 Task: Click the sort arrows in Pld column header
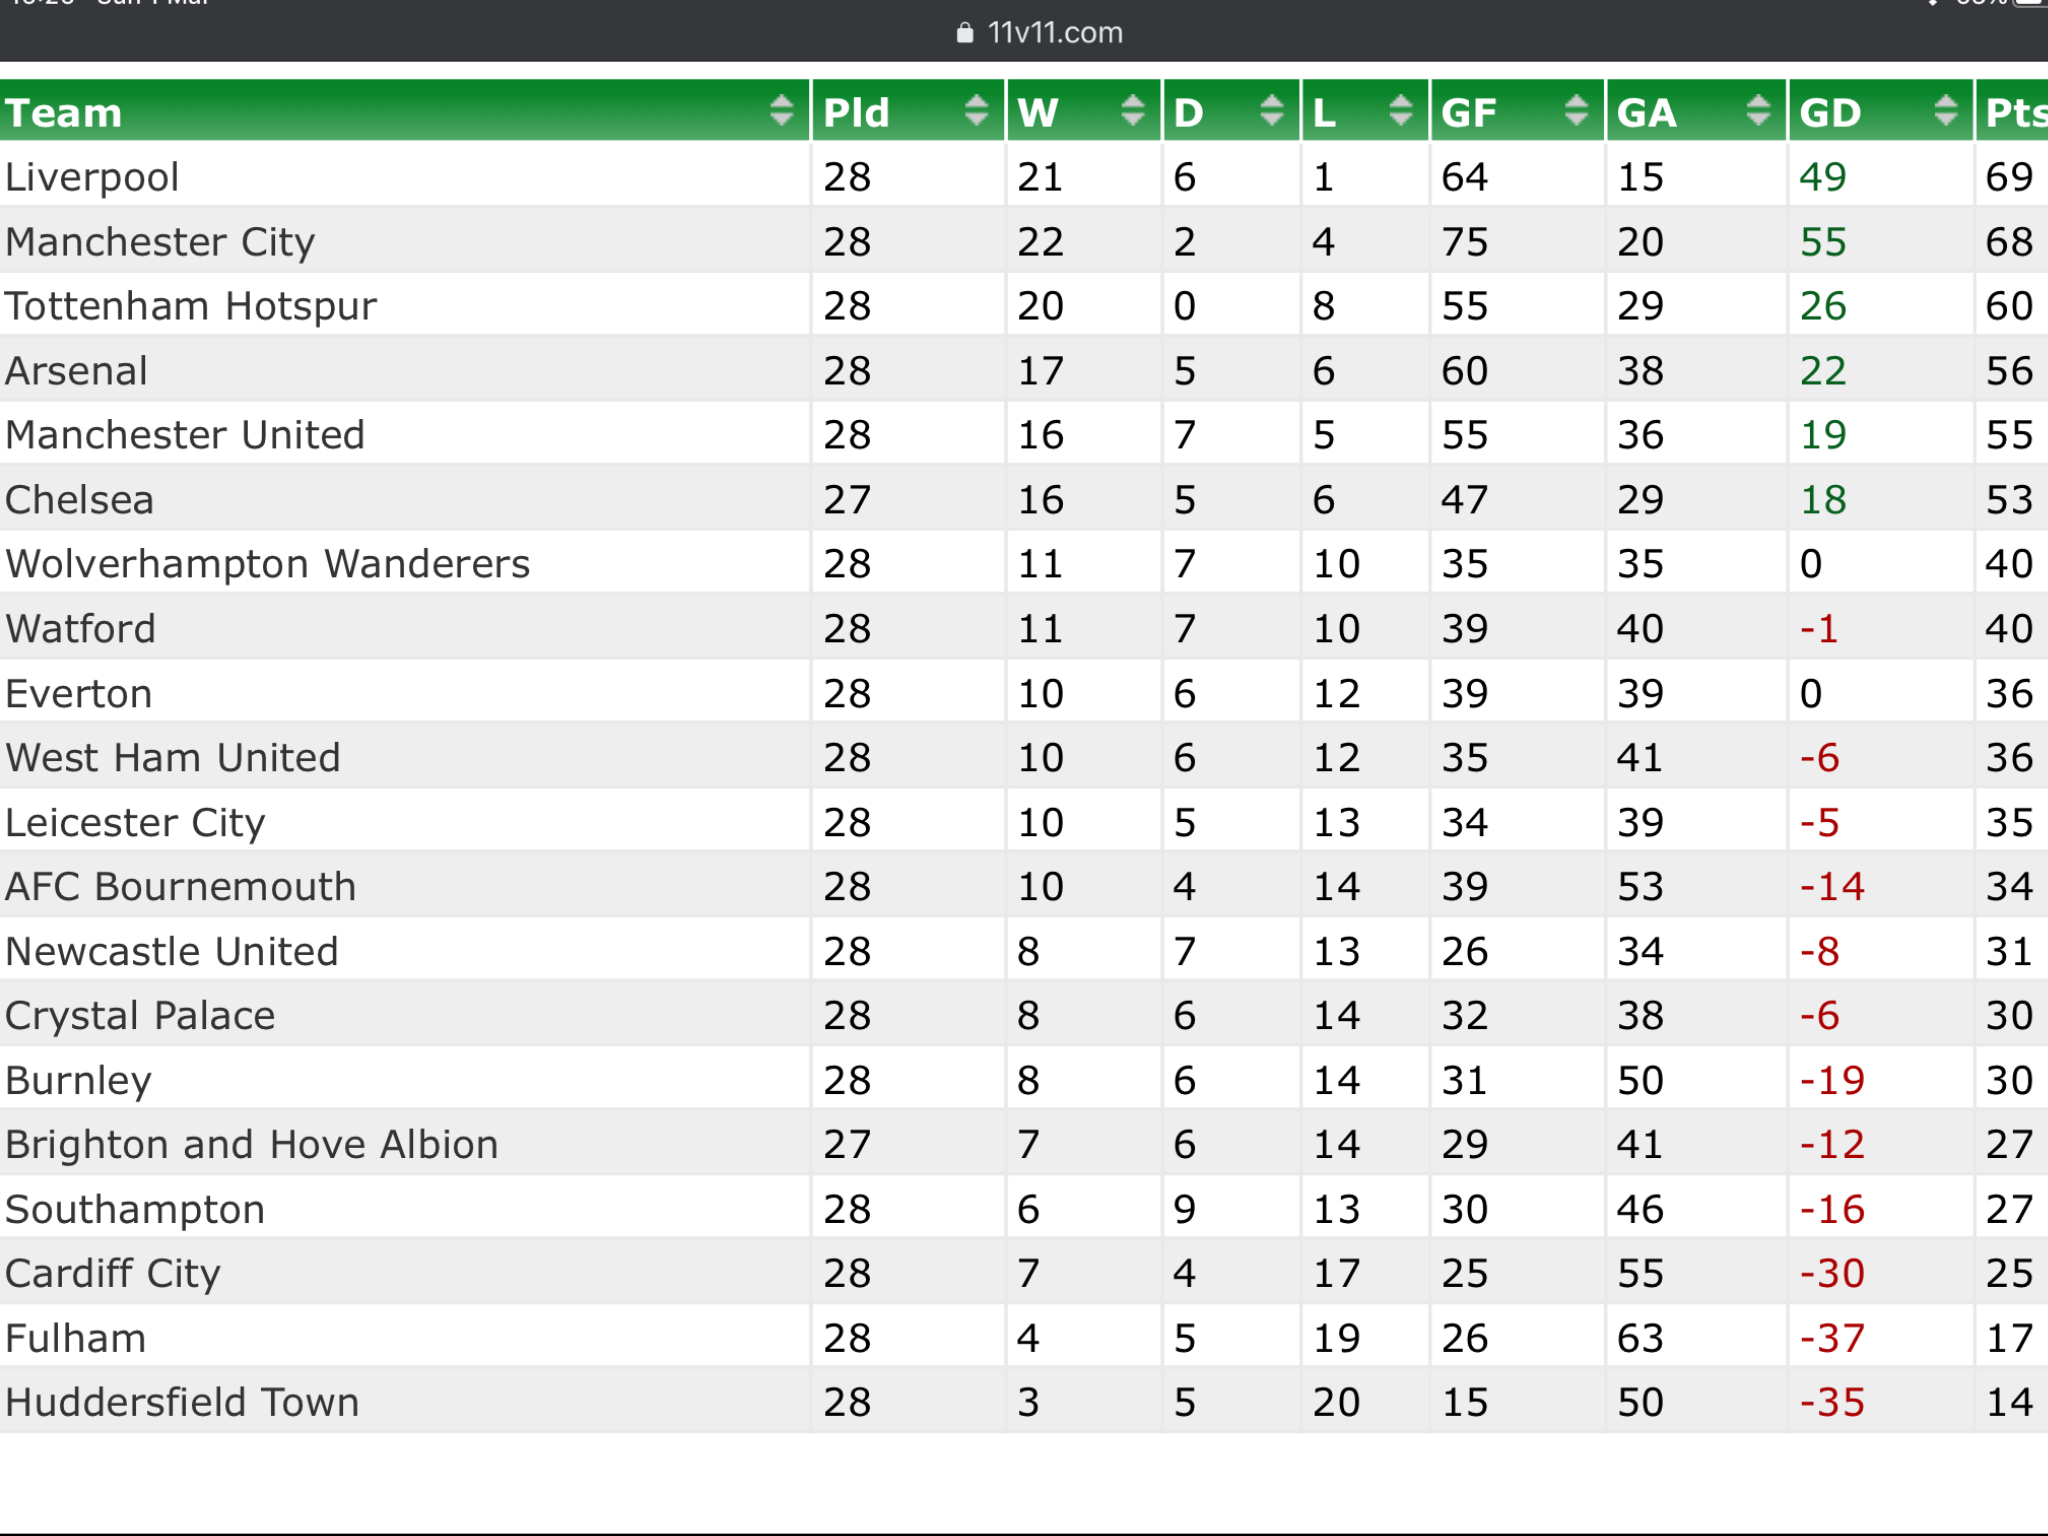pos(976,110)
